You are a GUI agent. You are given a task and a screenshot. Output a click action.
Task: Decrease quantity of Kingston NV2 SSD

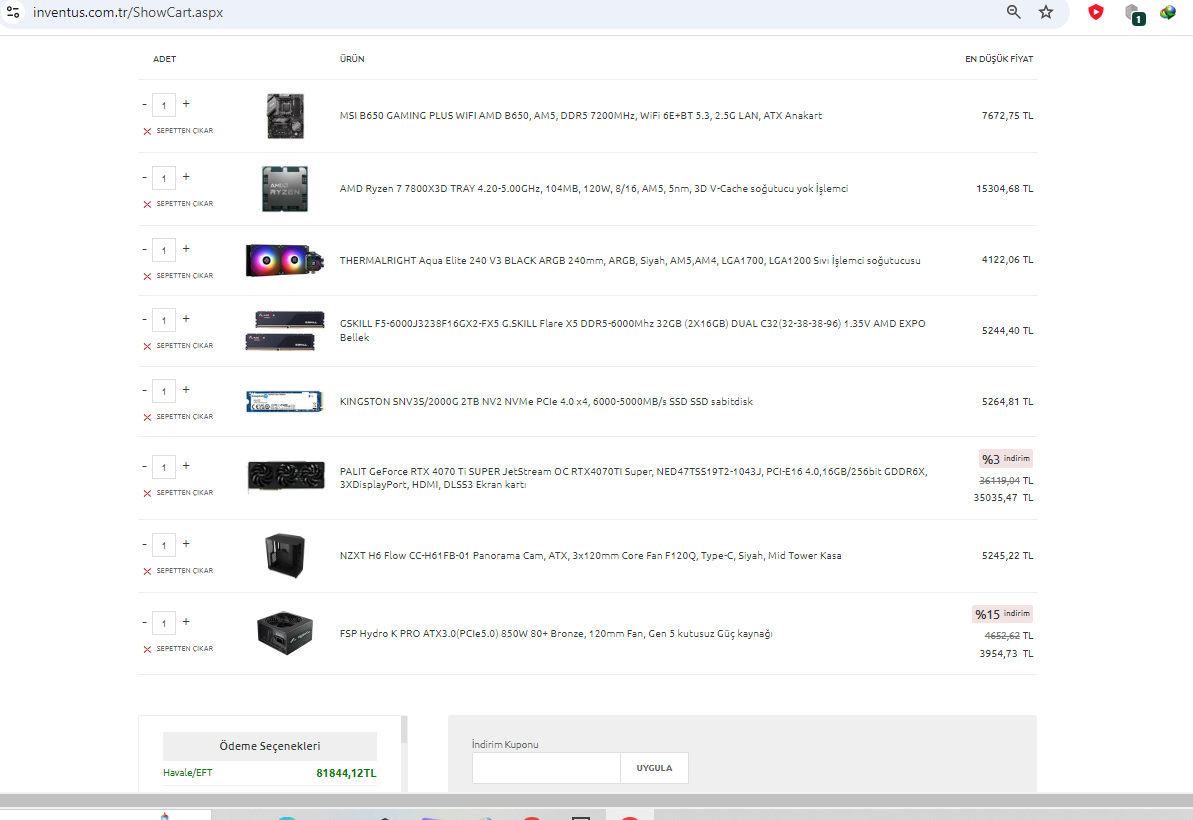pyautogui.click(x=145, y=390)
